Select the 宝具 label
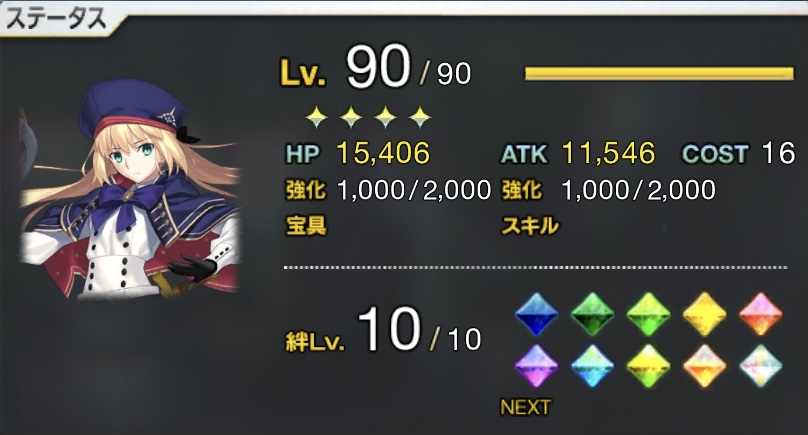 307,225
